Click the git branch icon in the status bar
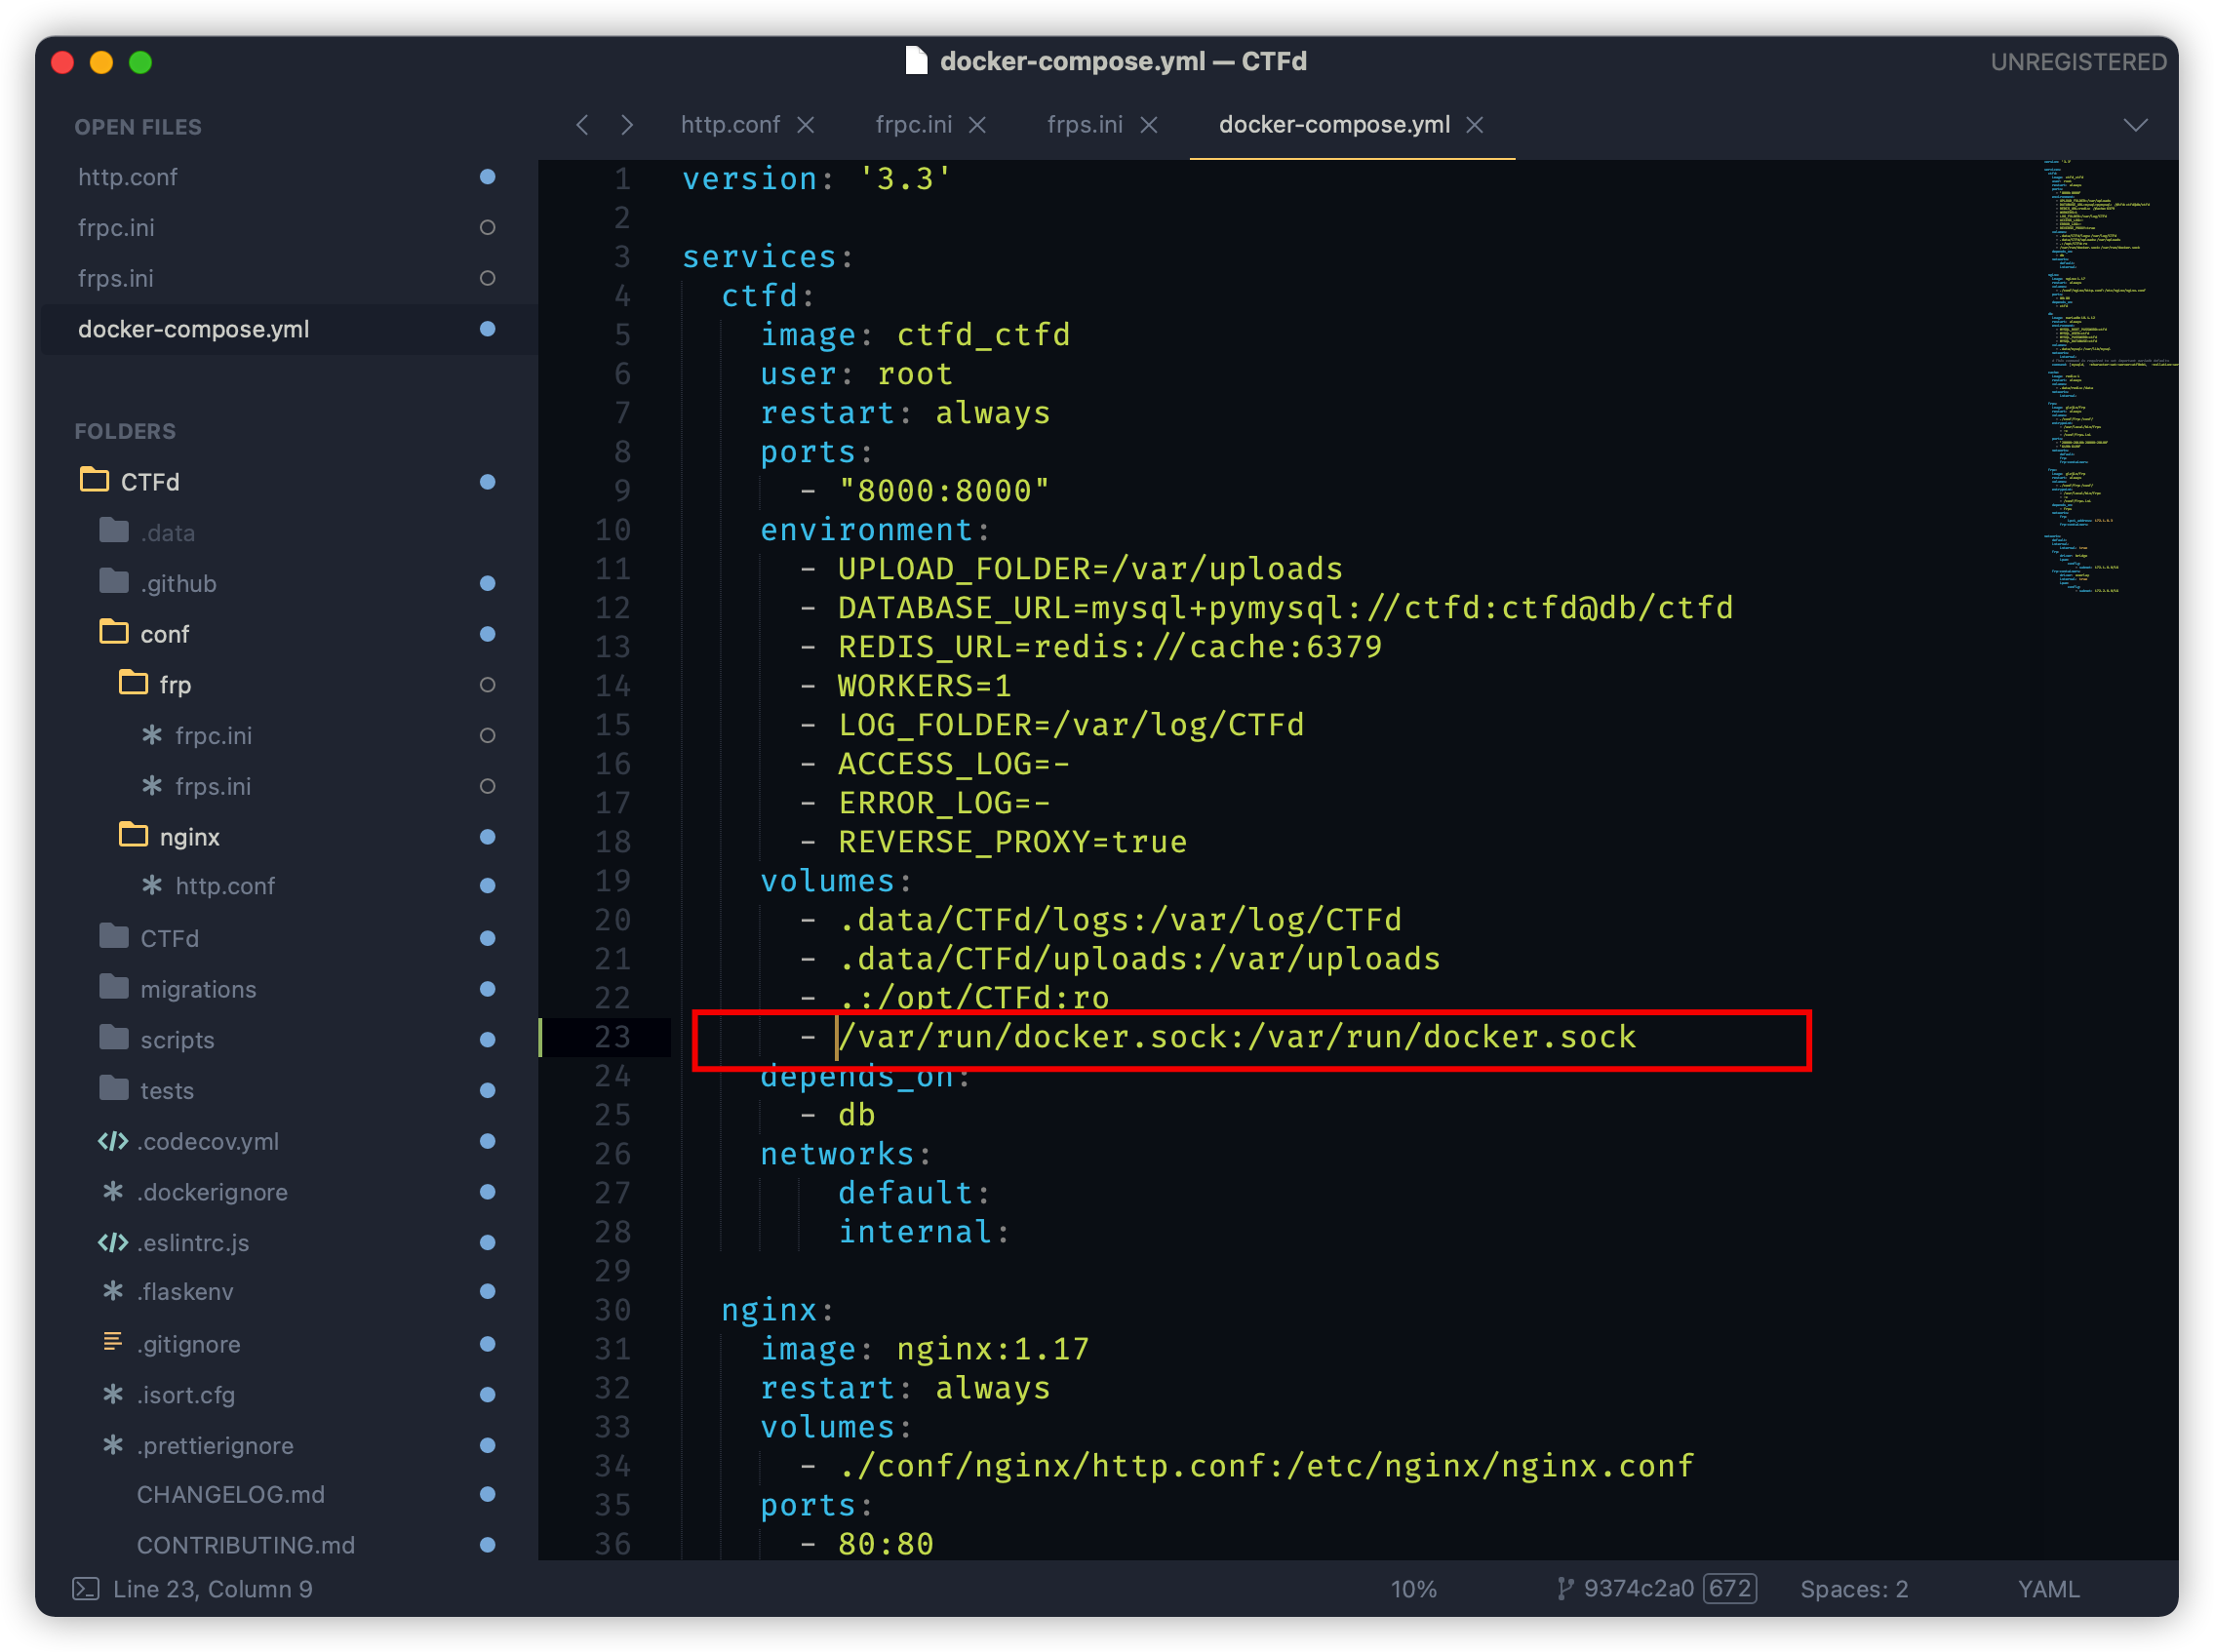2214x1652 pixels. click(1565, 1588)
